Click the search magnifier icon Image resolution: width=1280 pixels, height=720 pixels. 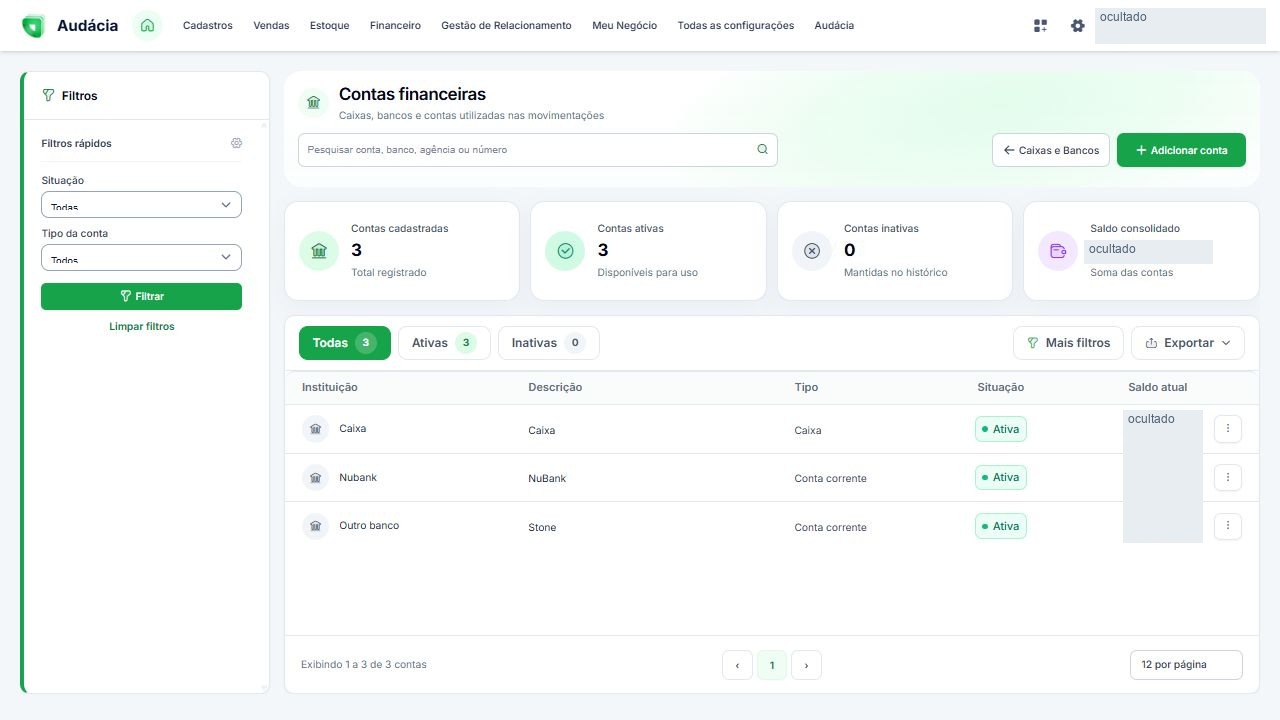762,149
